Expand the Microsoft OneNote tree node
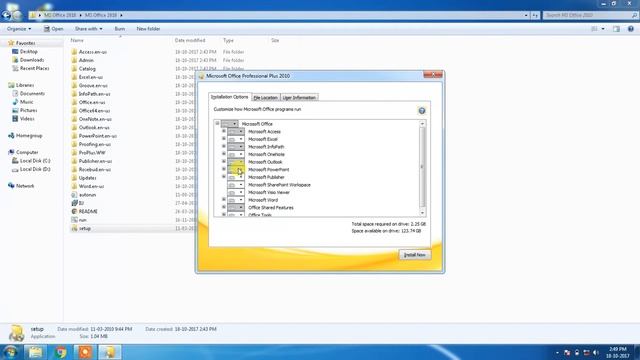Screen dimensions: 640x360 pos(224,154)
